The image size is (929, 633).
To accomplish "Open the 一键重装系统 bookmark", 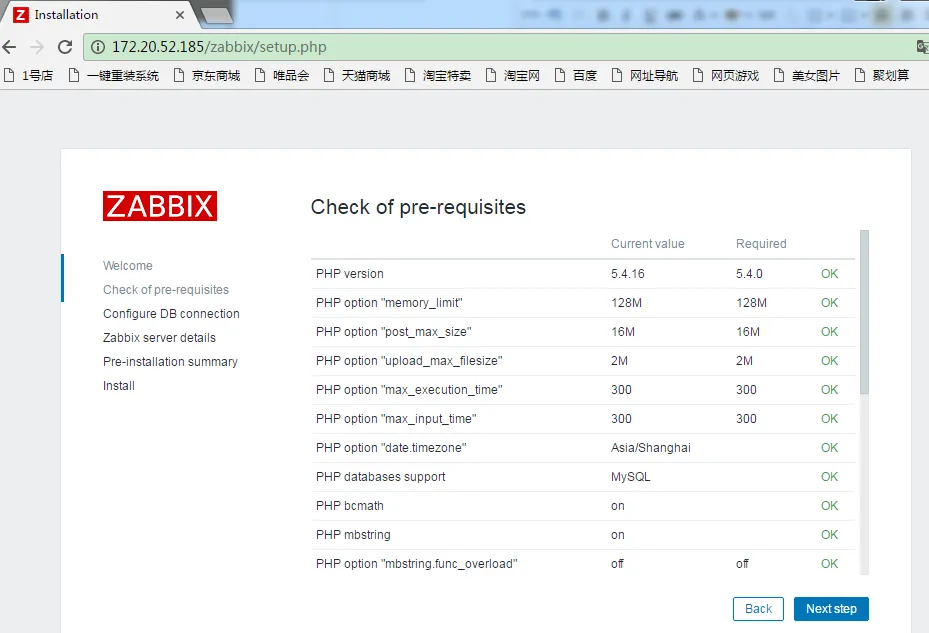I will (114, 75).
